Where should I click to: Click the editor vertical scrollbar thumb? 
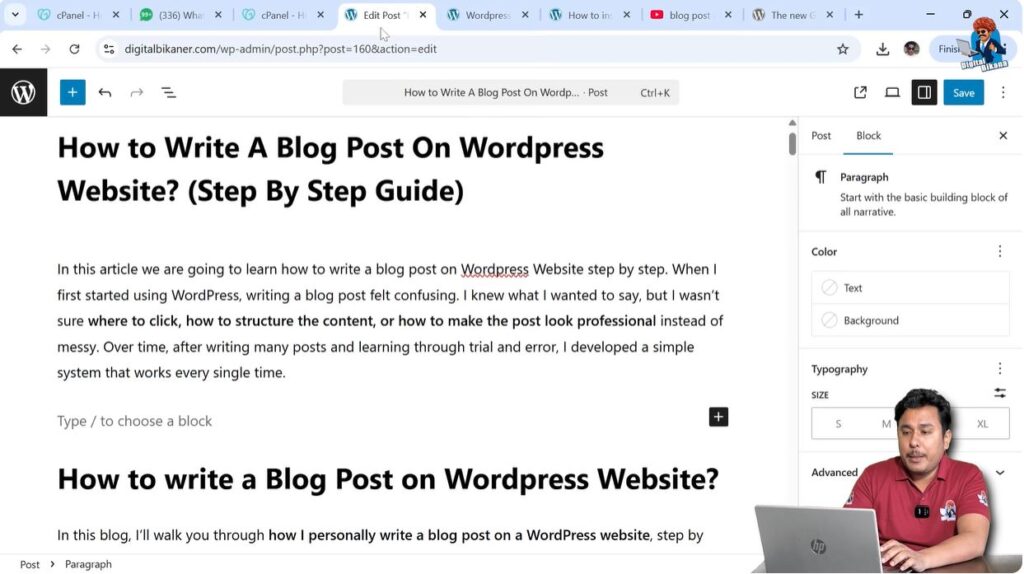[x=792, y=144]
